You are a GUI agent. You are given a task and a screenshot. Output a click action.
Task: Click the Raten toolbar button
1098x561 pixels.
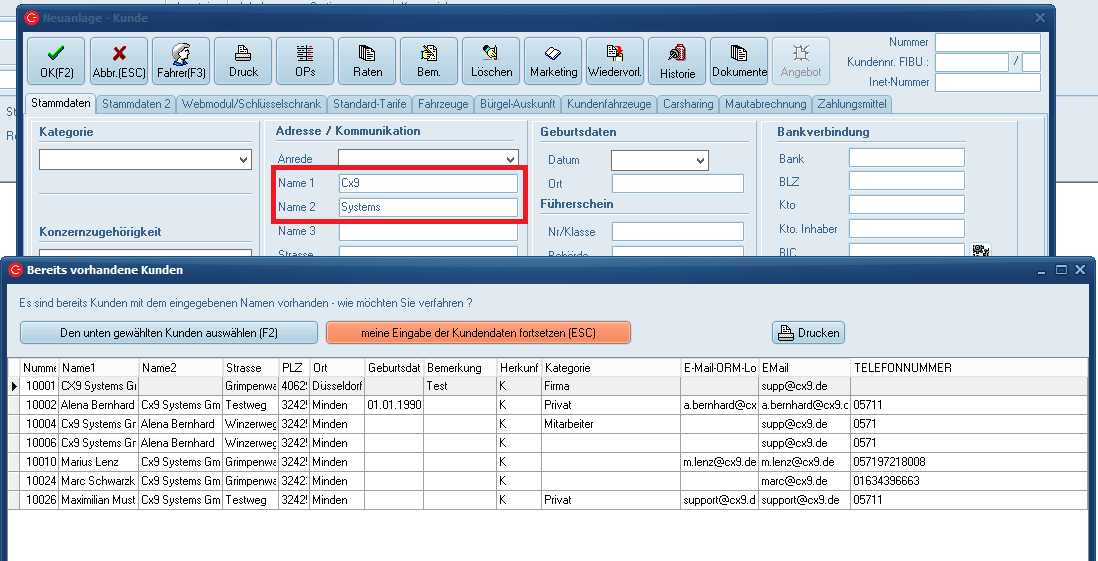tap(367, 61)
